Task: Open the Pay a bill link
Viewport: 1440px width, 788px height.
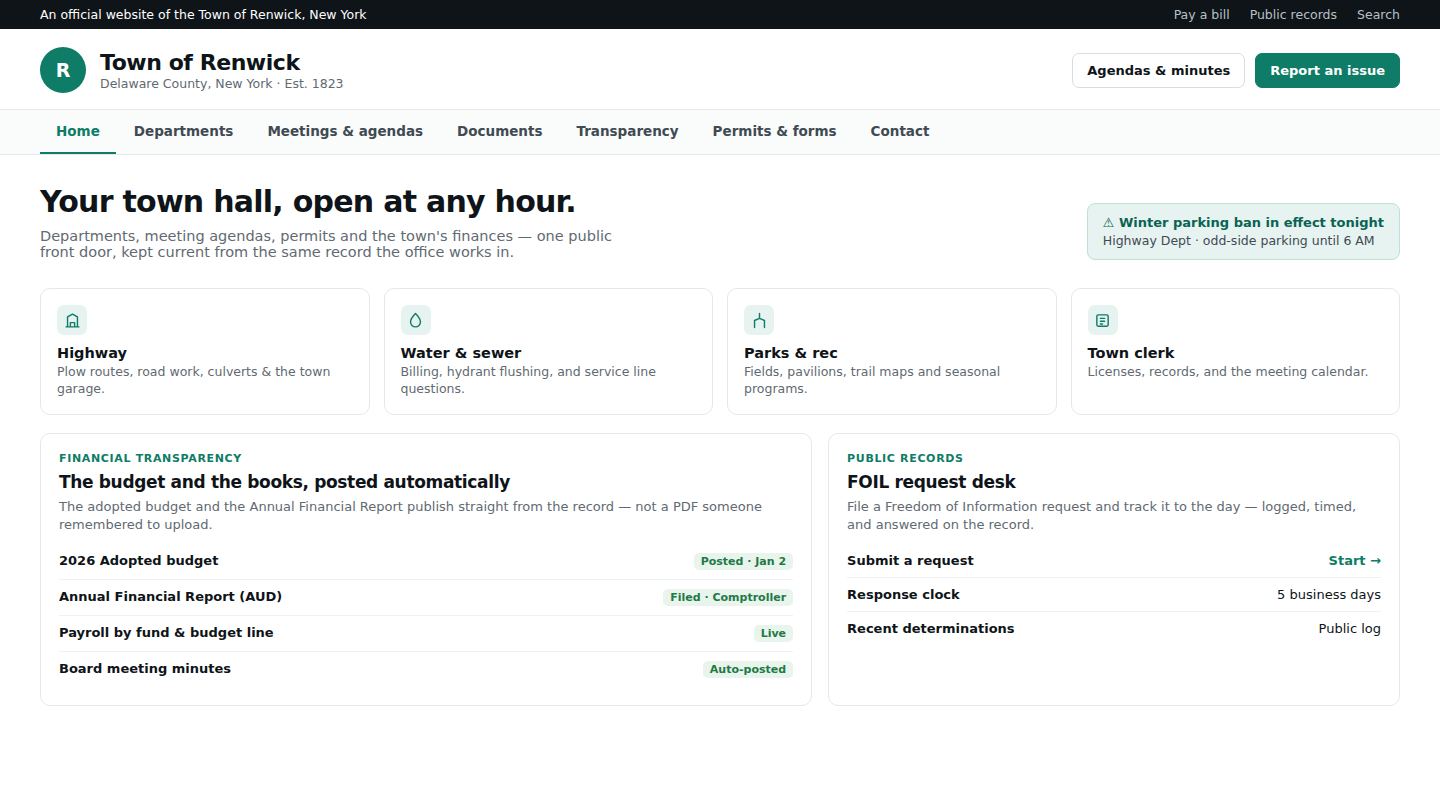Action: click(1201, 15)
